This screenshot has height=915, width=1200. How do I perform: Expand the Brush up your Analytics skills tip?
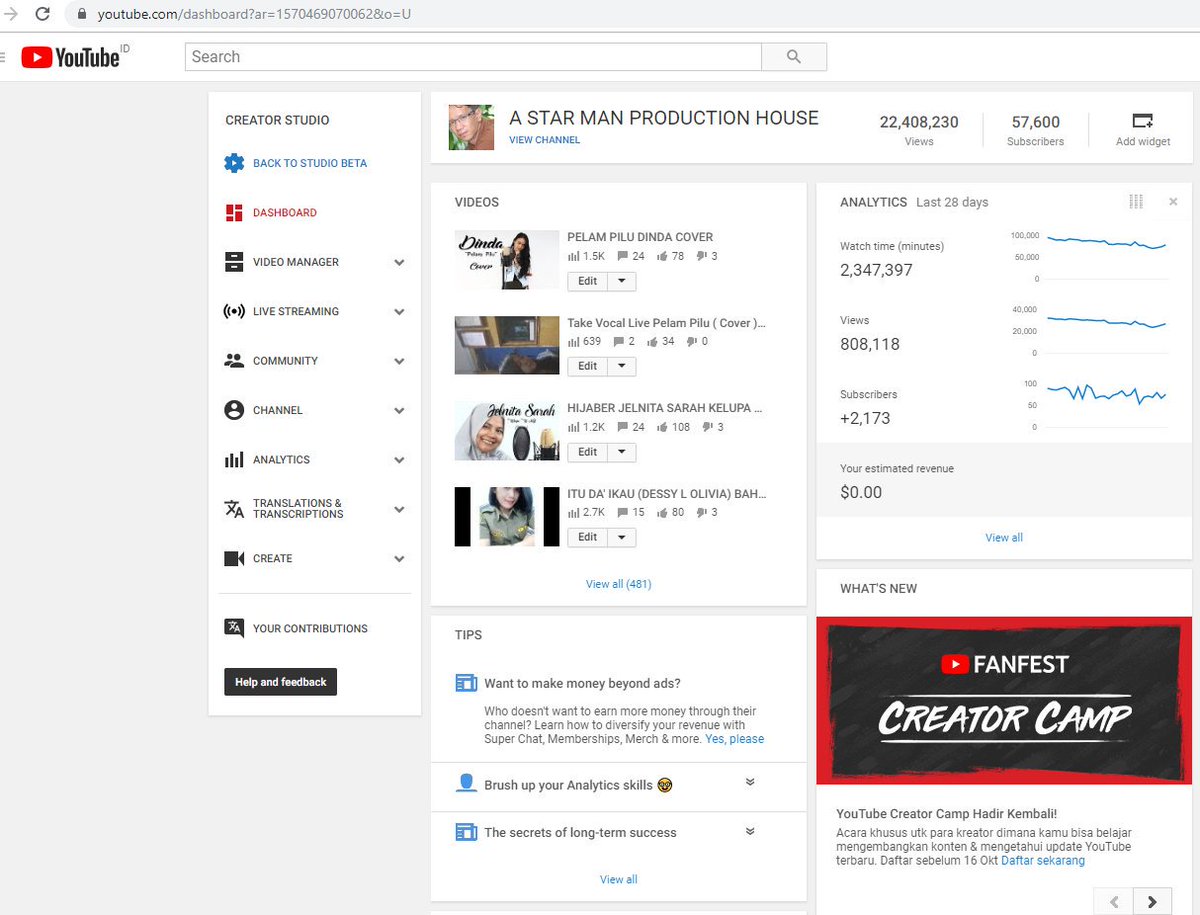750,782
